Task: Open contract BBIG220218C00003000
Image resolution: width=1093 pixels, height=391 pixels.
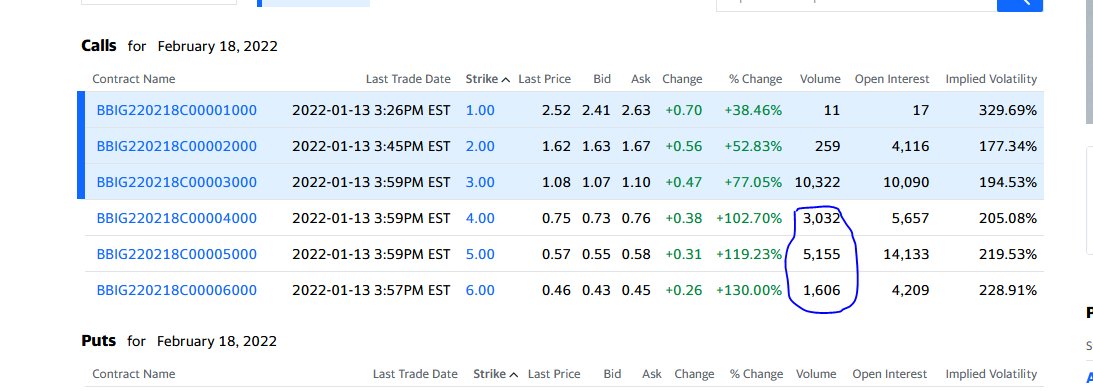Action: [176, 183]
